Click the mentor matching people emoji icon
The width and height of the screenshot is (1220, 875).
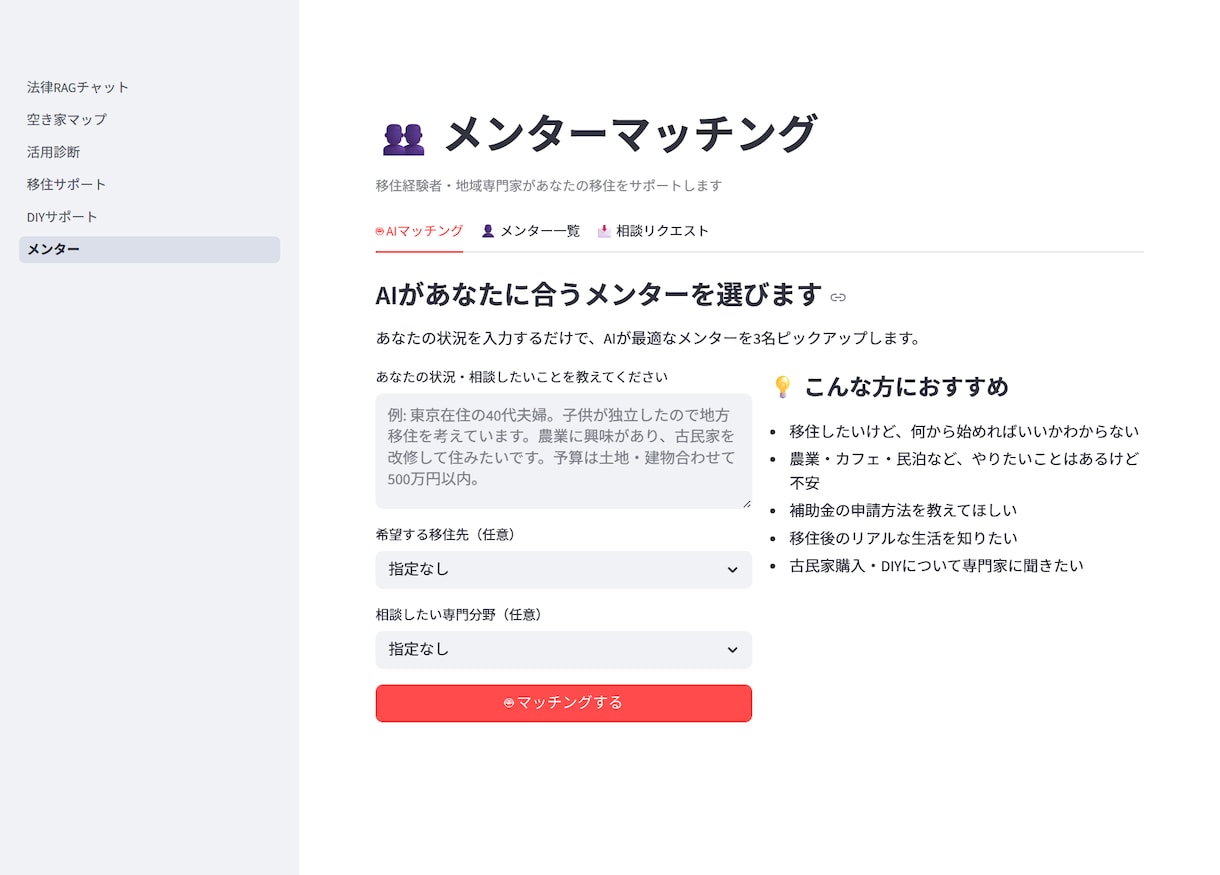404,138
